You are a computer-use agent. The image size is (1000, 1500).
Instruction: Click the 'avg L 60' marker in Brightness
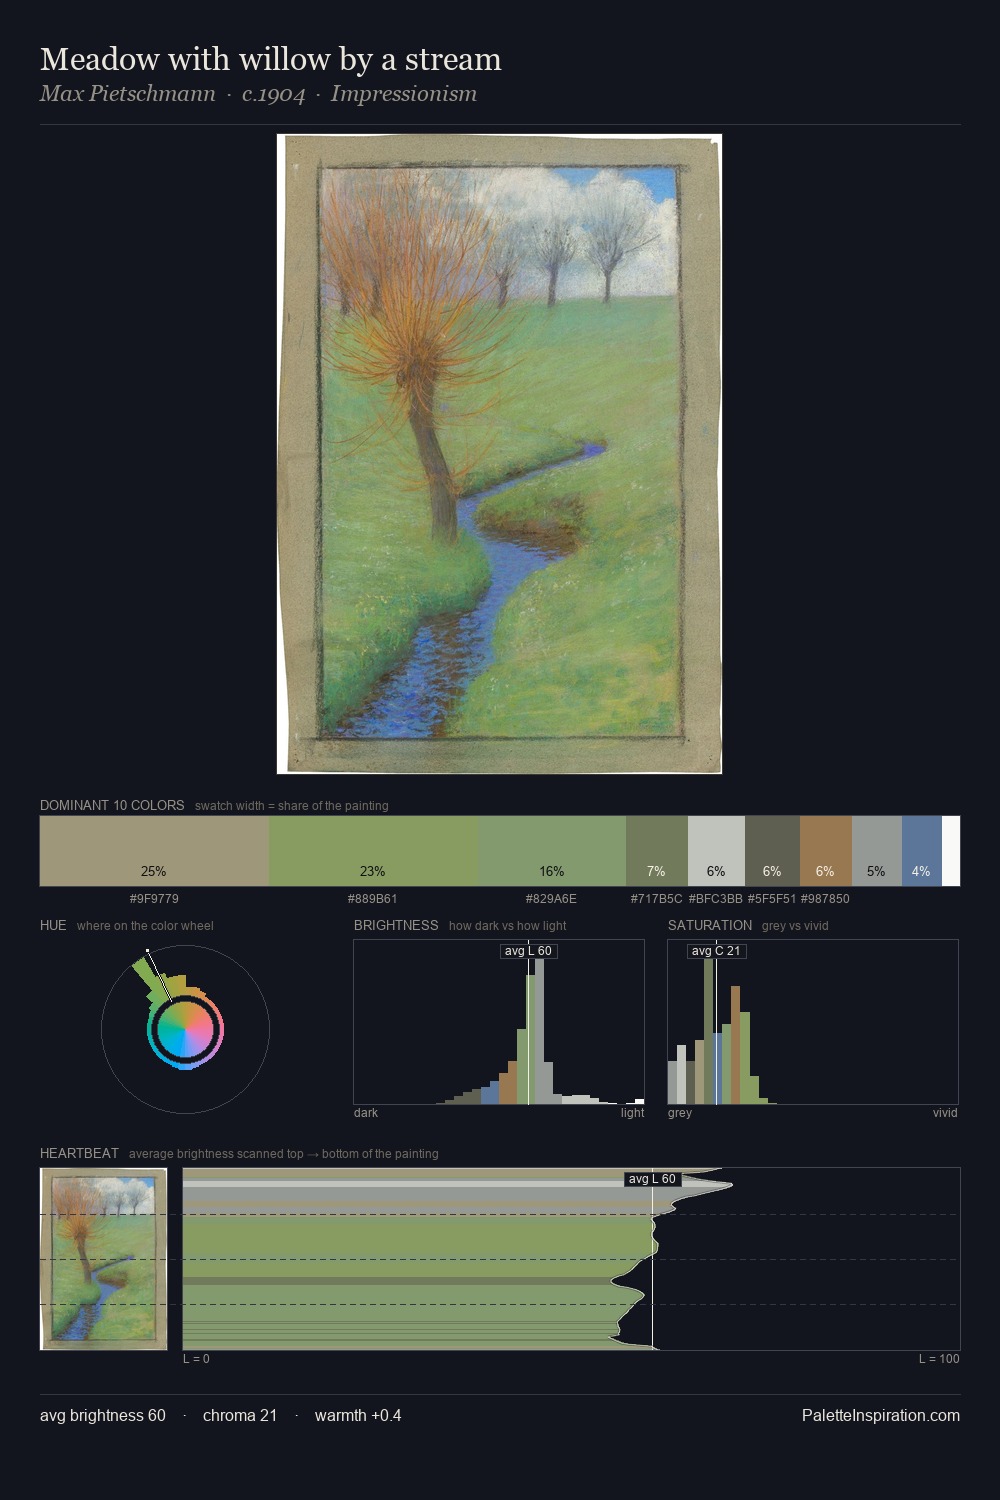click(x=528, y=951)
